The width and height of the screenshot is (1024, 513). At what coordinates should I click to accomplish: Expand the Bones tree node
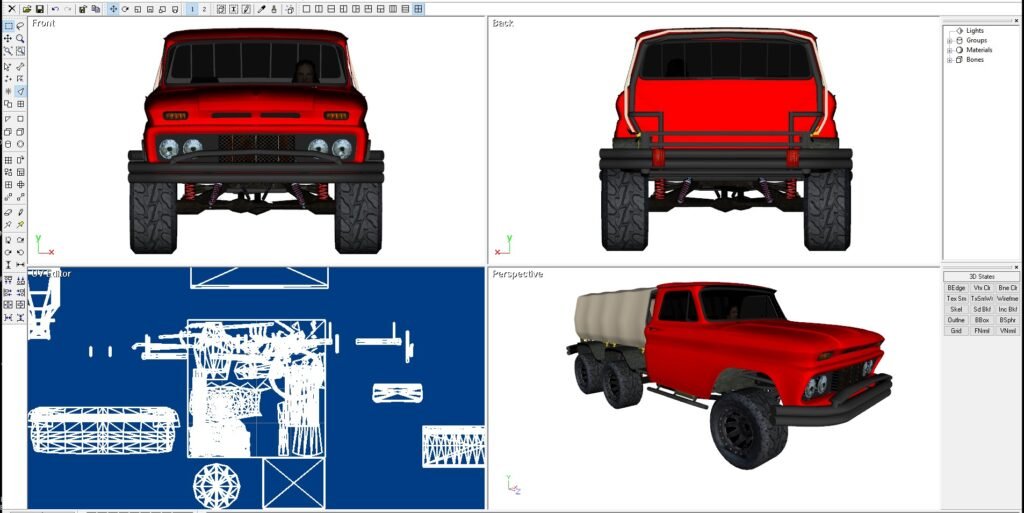click(x=949, y=60)
